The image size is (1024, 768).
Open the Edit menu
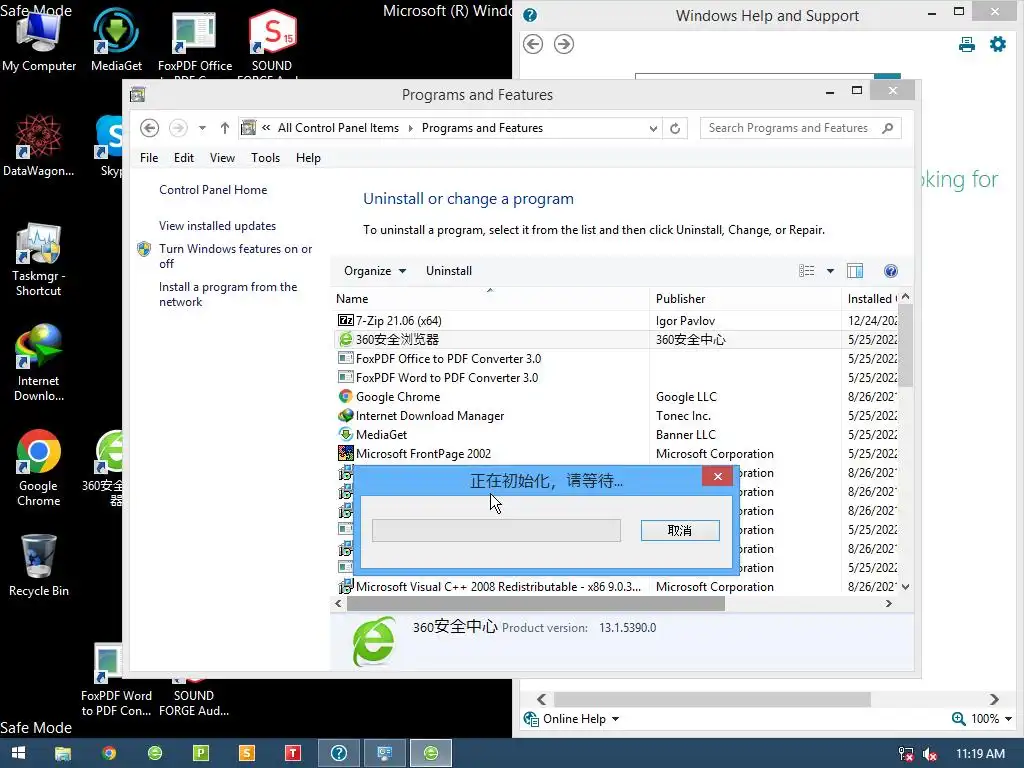184,158
